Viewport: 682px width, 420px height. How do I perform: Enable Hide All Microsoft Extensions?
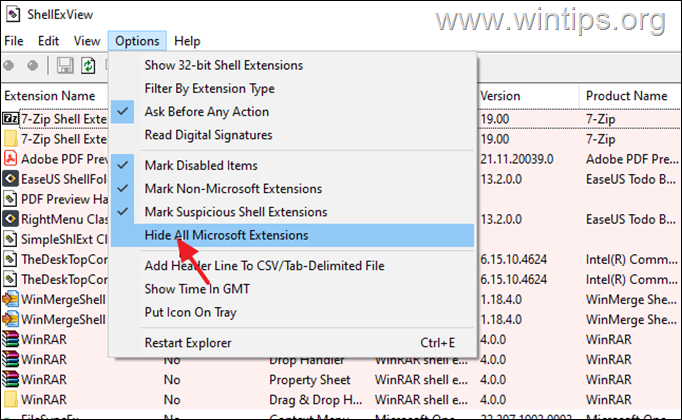(x=292, y=235)
